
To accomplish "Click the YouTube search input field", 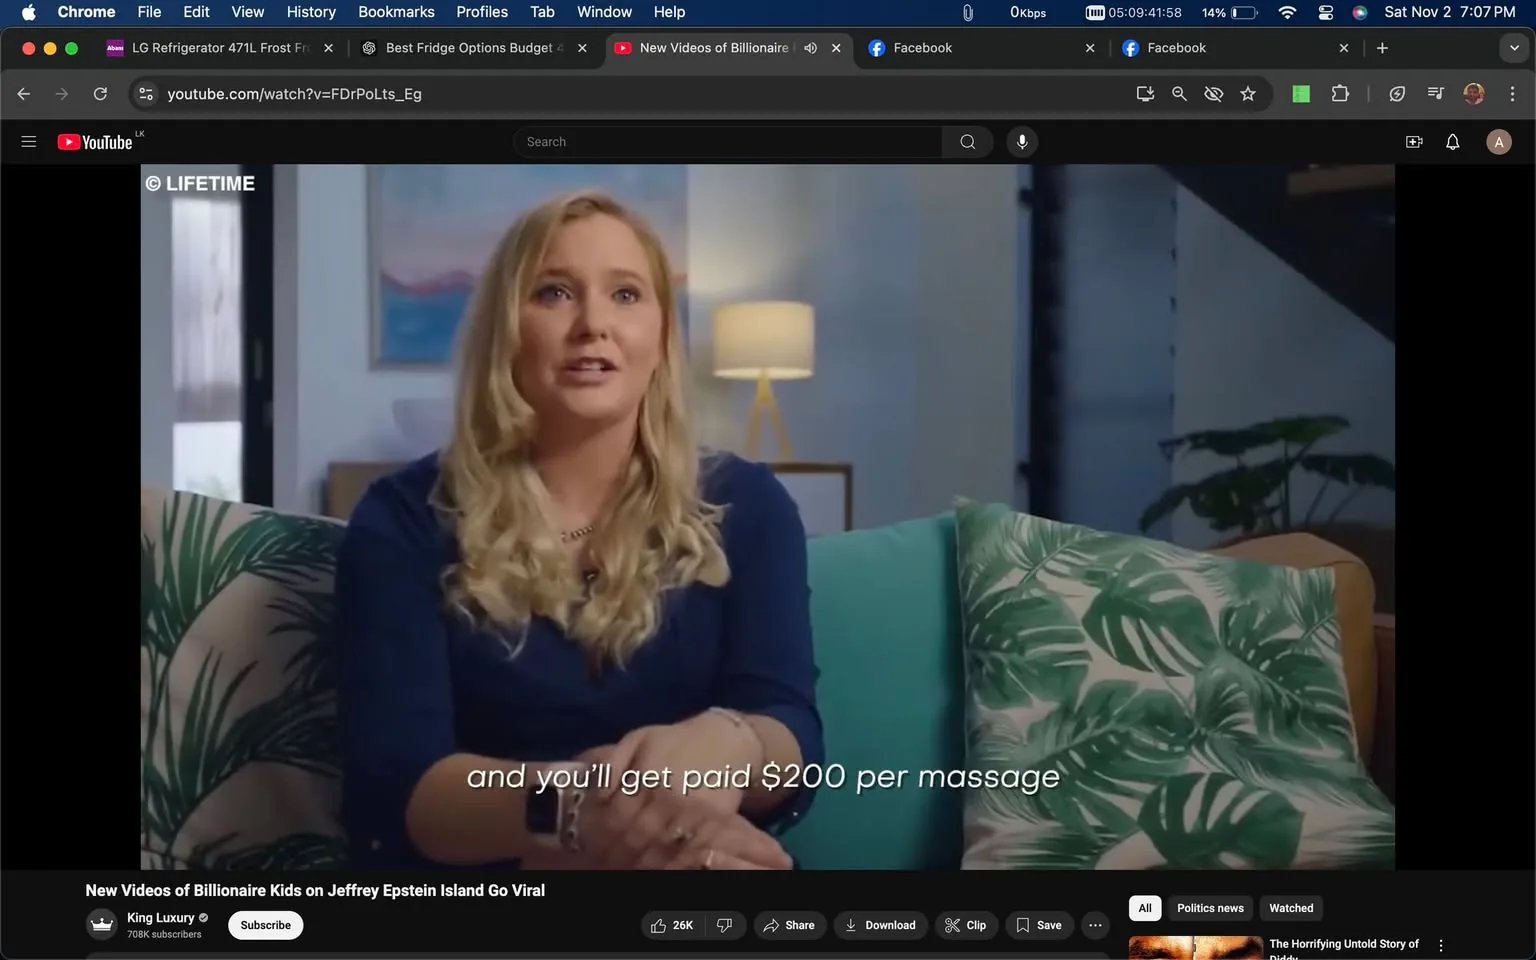I will click(x=727, y=141).
